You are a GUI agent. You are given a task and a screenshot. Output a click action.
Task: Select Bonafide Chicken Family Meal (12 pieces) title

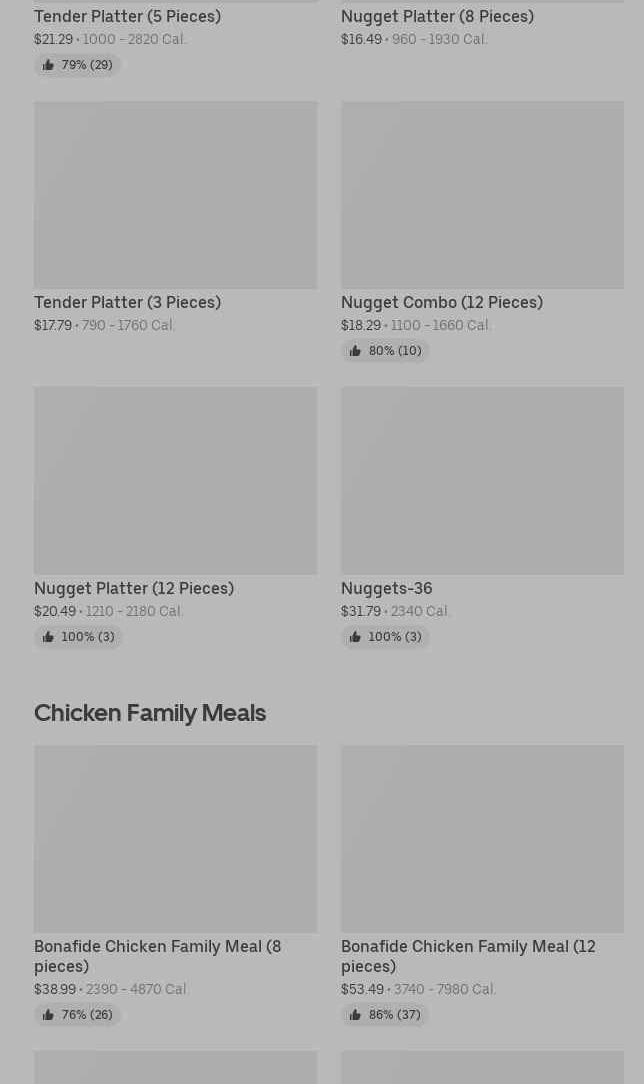(468, 956)
